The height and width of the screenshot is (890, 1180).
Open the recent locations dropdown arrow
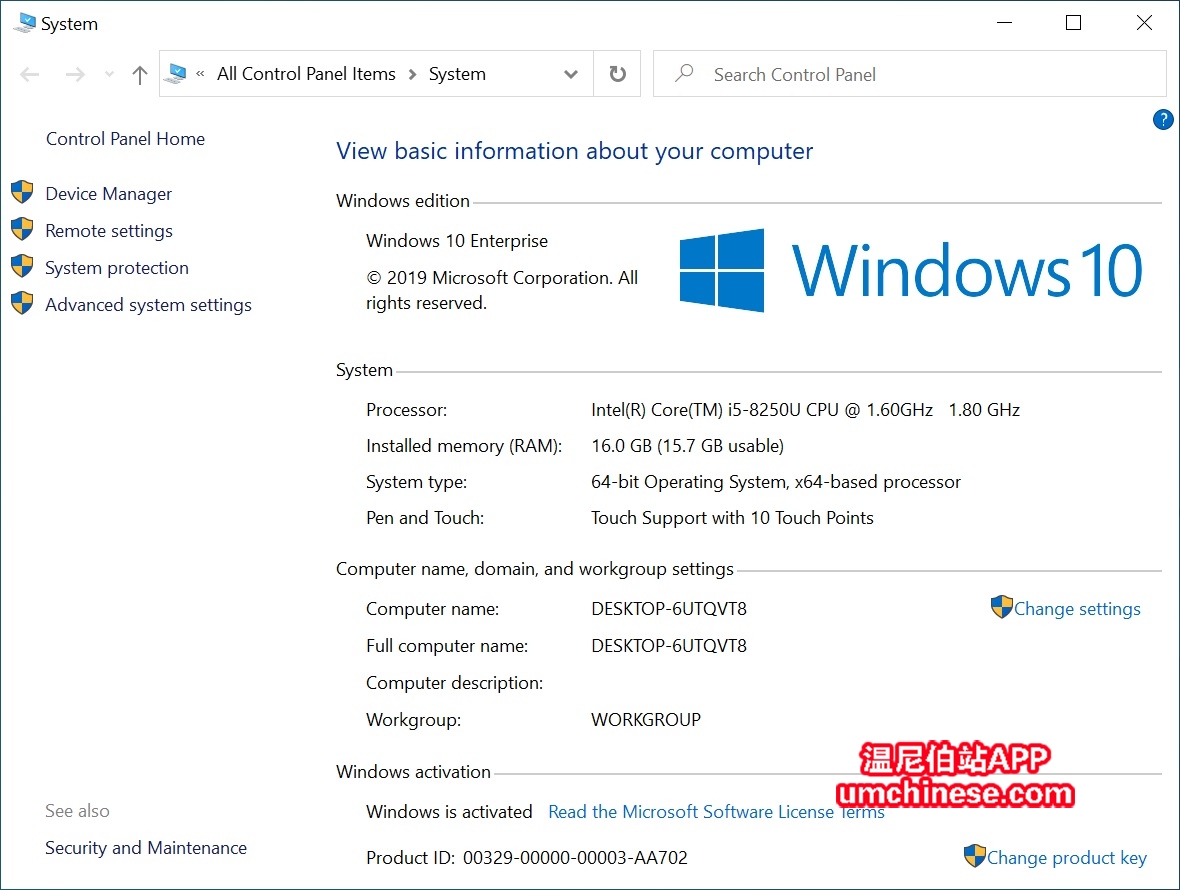(x=110, y=74)
